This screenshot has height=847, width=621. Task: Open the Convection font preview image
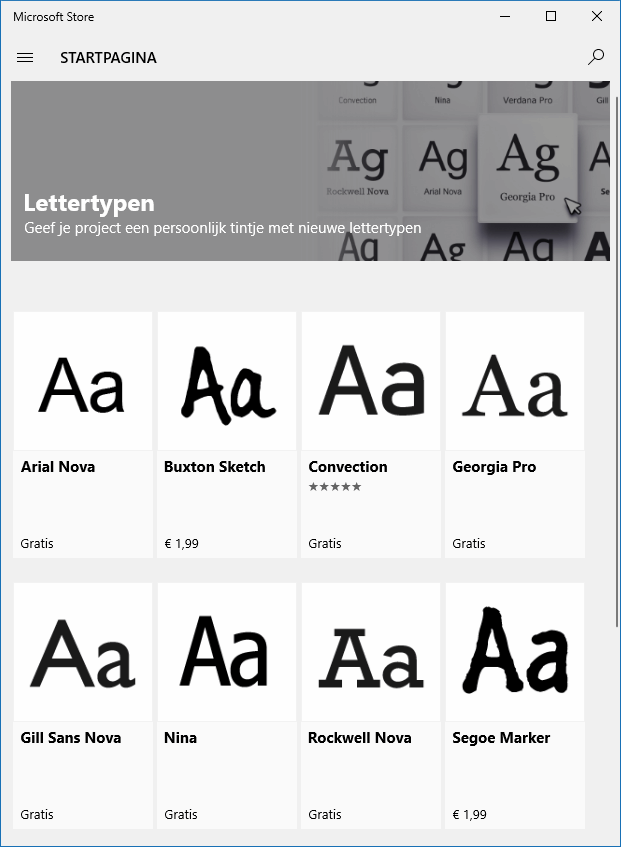pos(371,381)
